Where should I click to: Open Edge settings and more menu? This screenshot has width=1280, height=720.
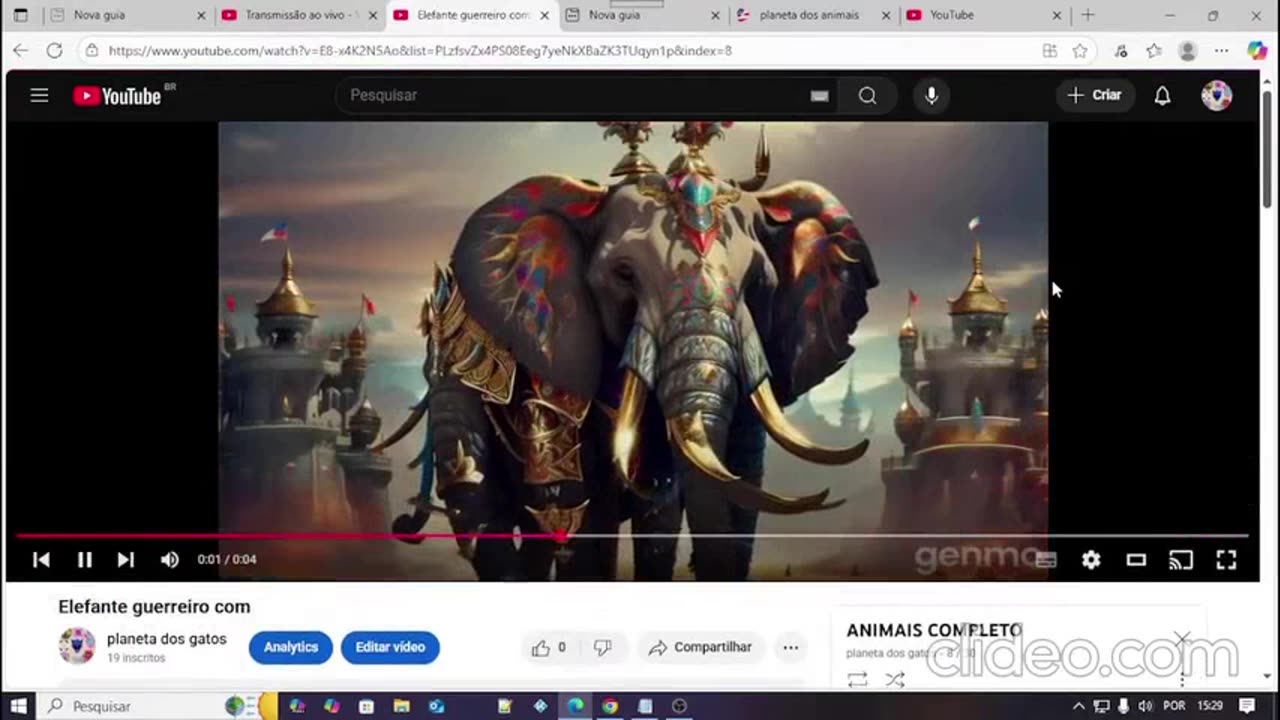click(1221, 50)
